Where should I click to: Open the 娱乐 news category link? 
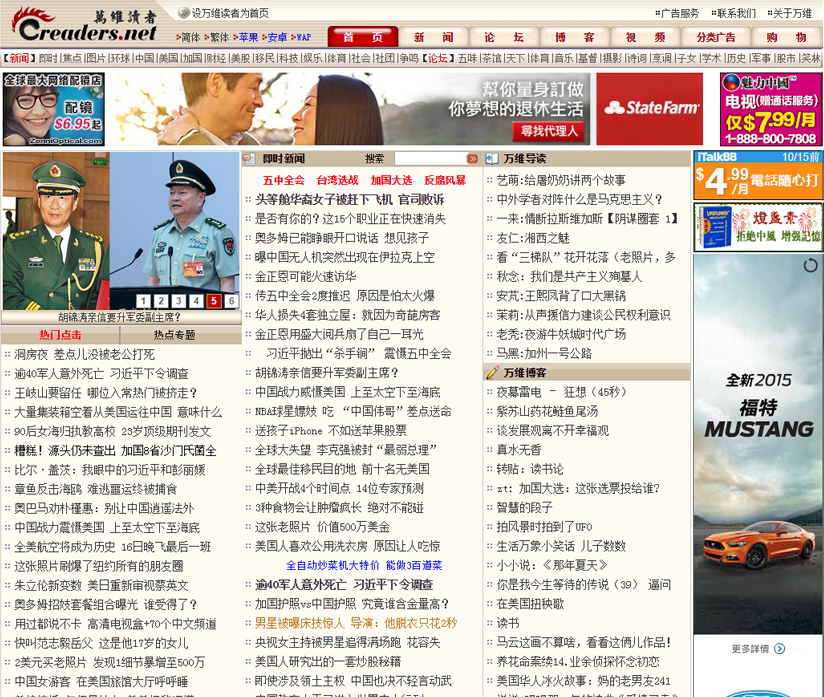click(313, 58)
